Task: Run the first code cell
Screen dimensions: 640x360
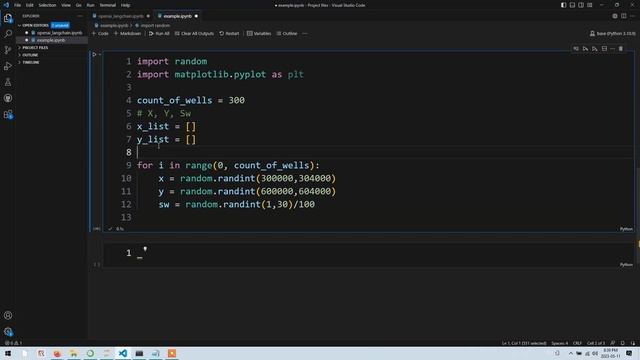Action: (94, 54)
